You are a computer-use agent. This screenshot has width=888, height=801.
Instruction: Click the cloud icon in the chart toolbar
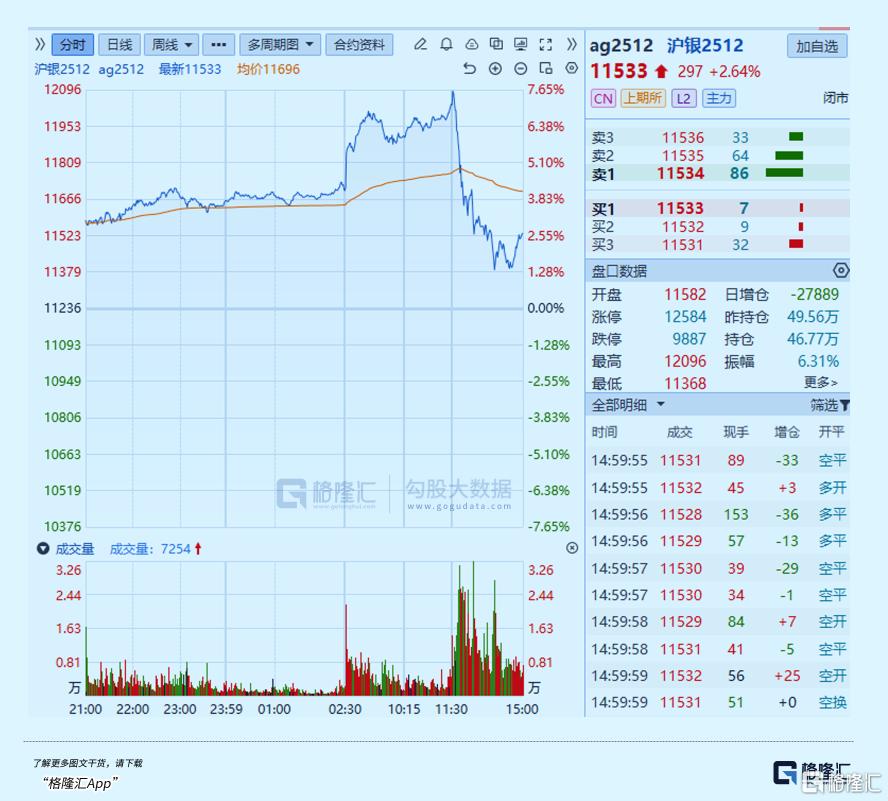coord(472,44)
